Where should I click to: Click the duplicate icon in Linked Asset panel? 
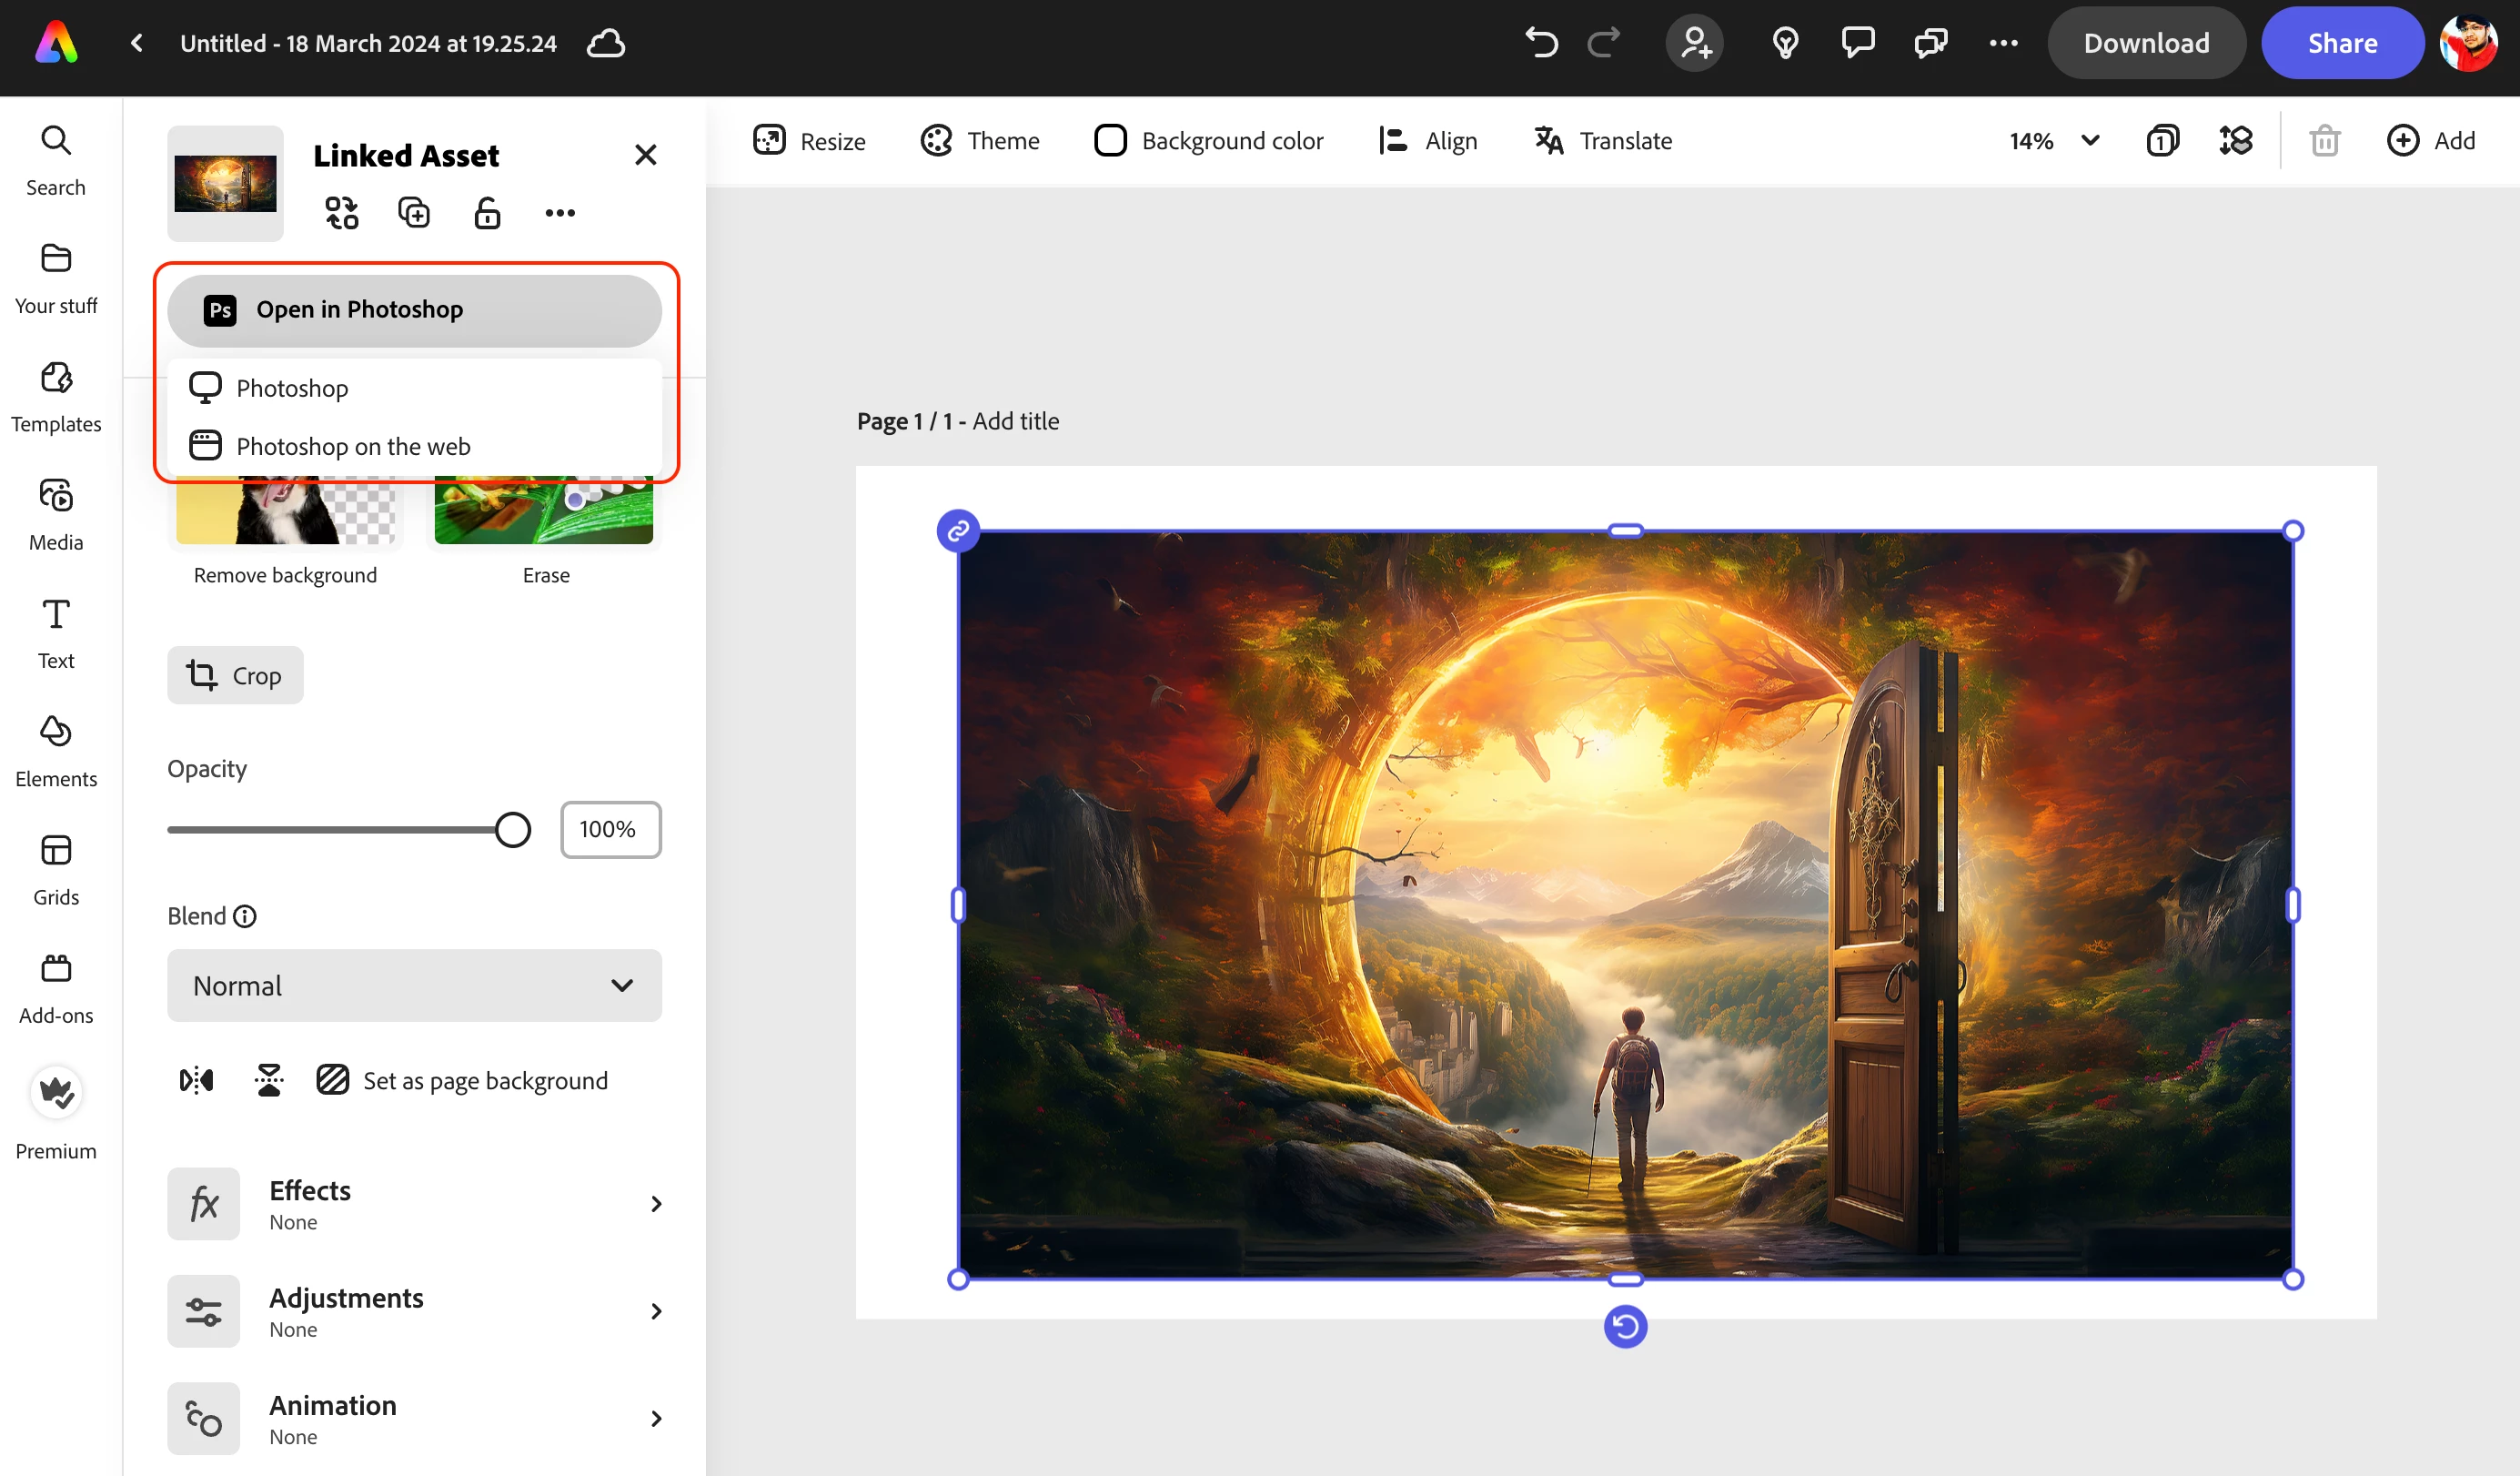click(414, 213)
